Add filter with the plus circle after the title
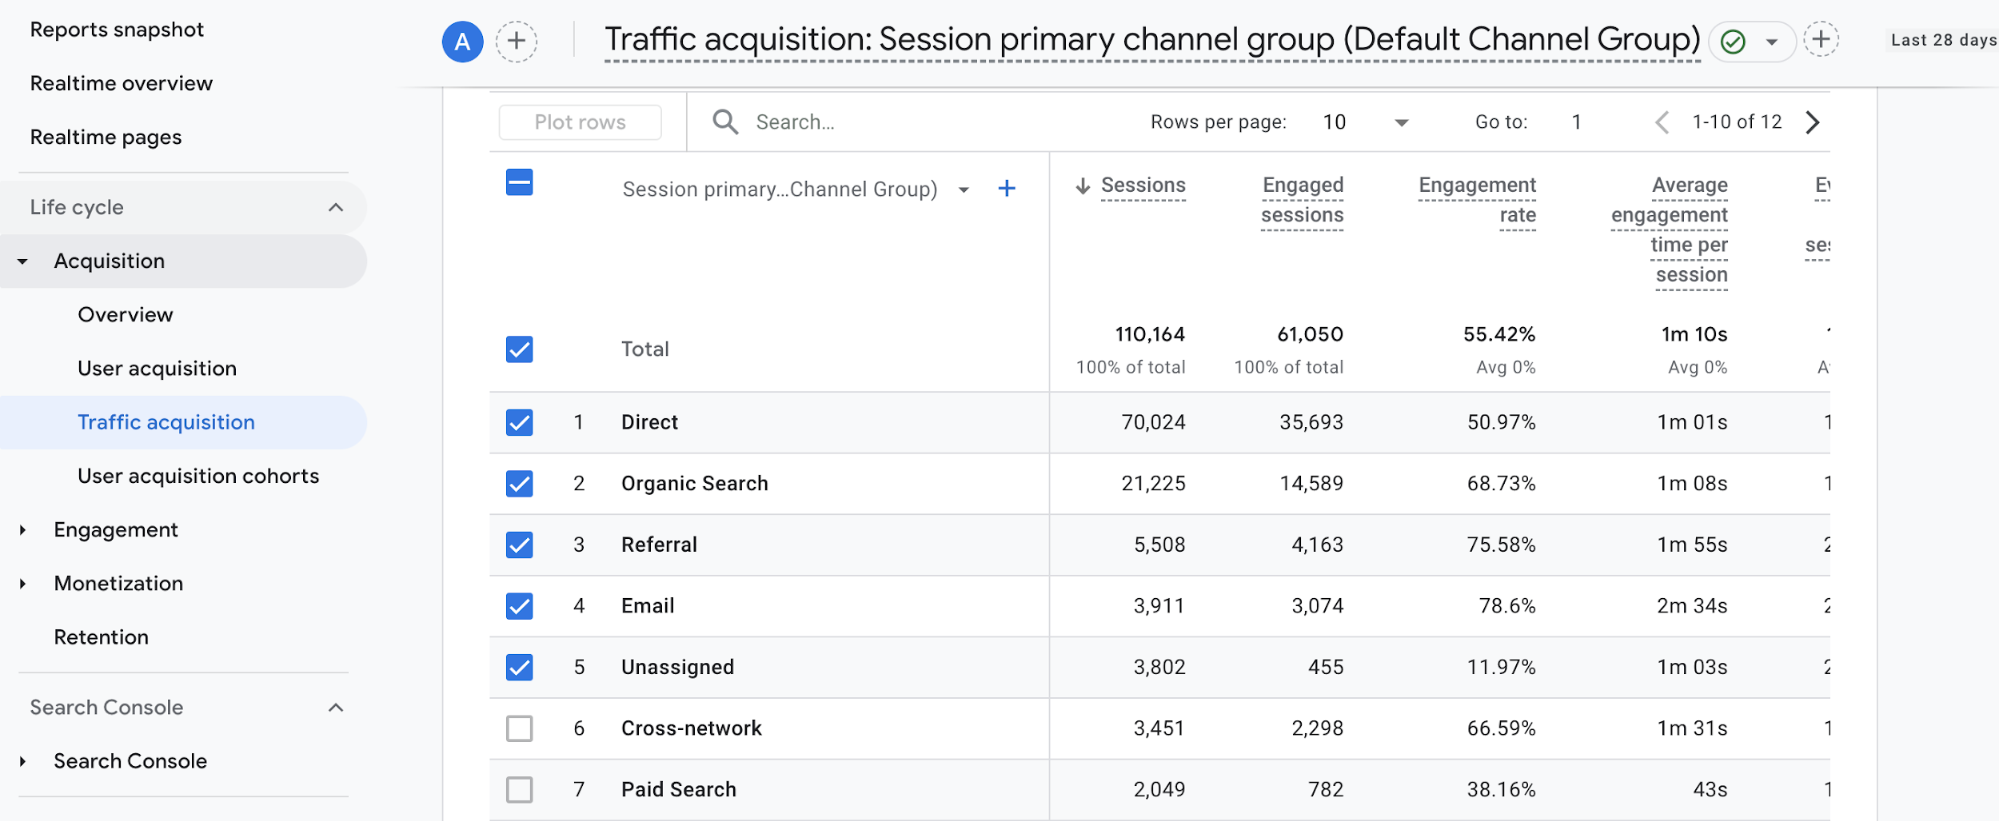Image resolution: width=1999 pixels, height=822 pixels. click(x=1821, y=40)
